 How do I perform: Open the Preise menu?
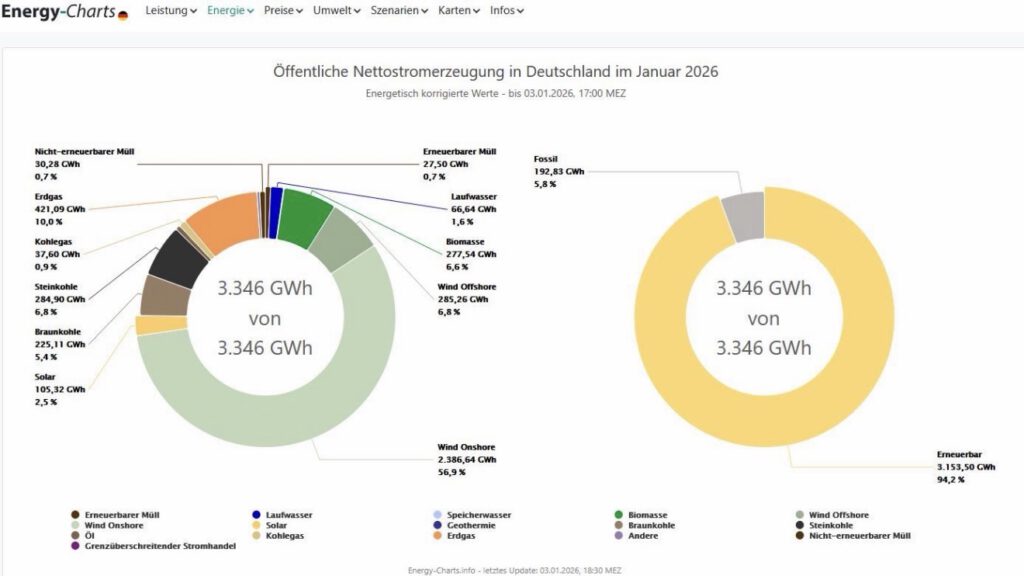(x=286, y=11)
